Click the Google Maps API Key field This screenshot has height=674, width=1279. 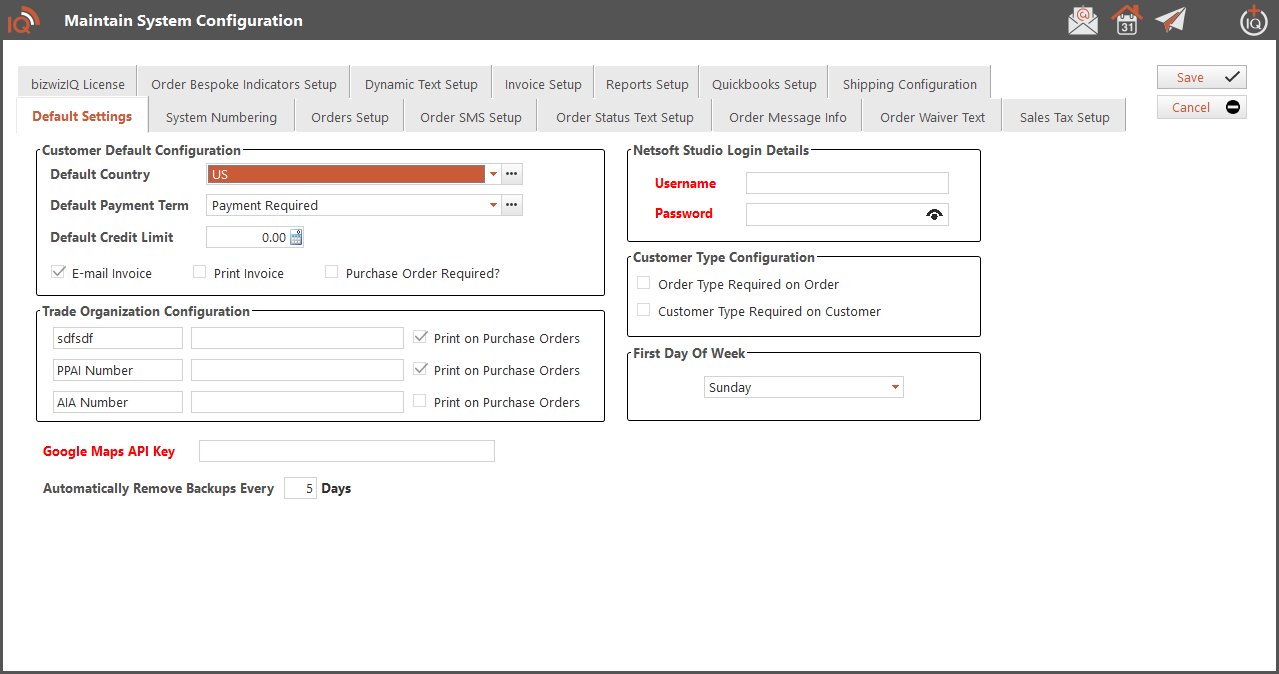347,451
